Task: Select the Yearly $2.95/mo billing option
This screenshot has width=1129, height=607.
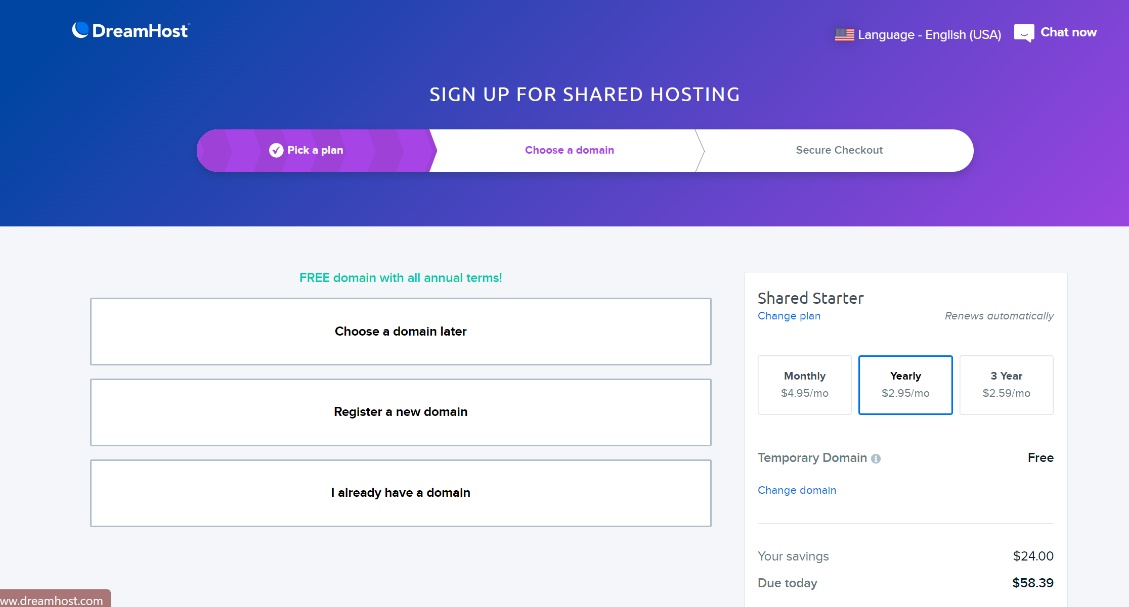Action: (x=905, y=385)
